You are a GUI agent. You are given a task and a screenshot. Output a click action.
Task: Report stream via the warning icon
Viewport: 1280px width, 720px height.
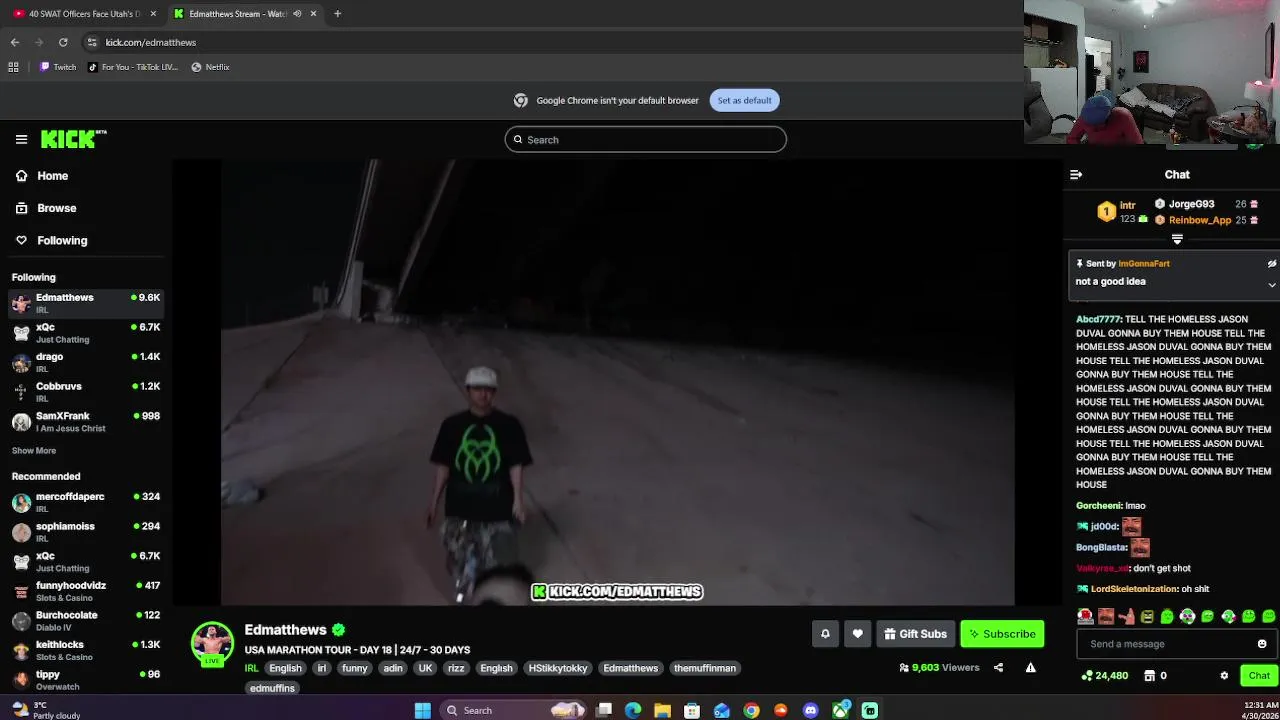[x=1030, y=668]
